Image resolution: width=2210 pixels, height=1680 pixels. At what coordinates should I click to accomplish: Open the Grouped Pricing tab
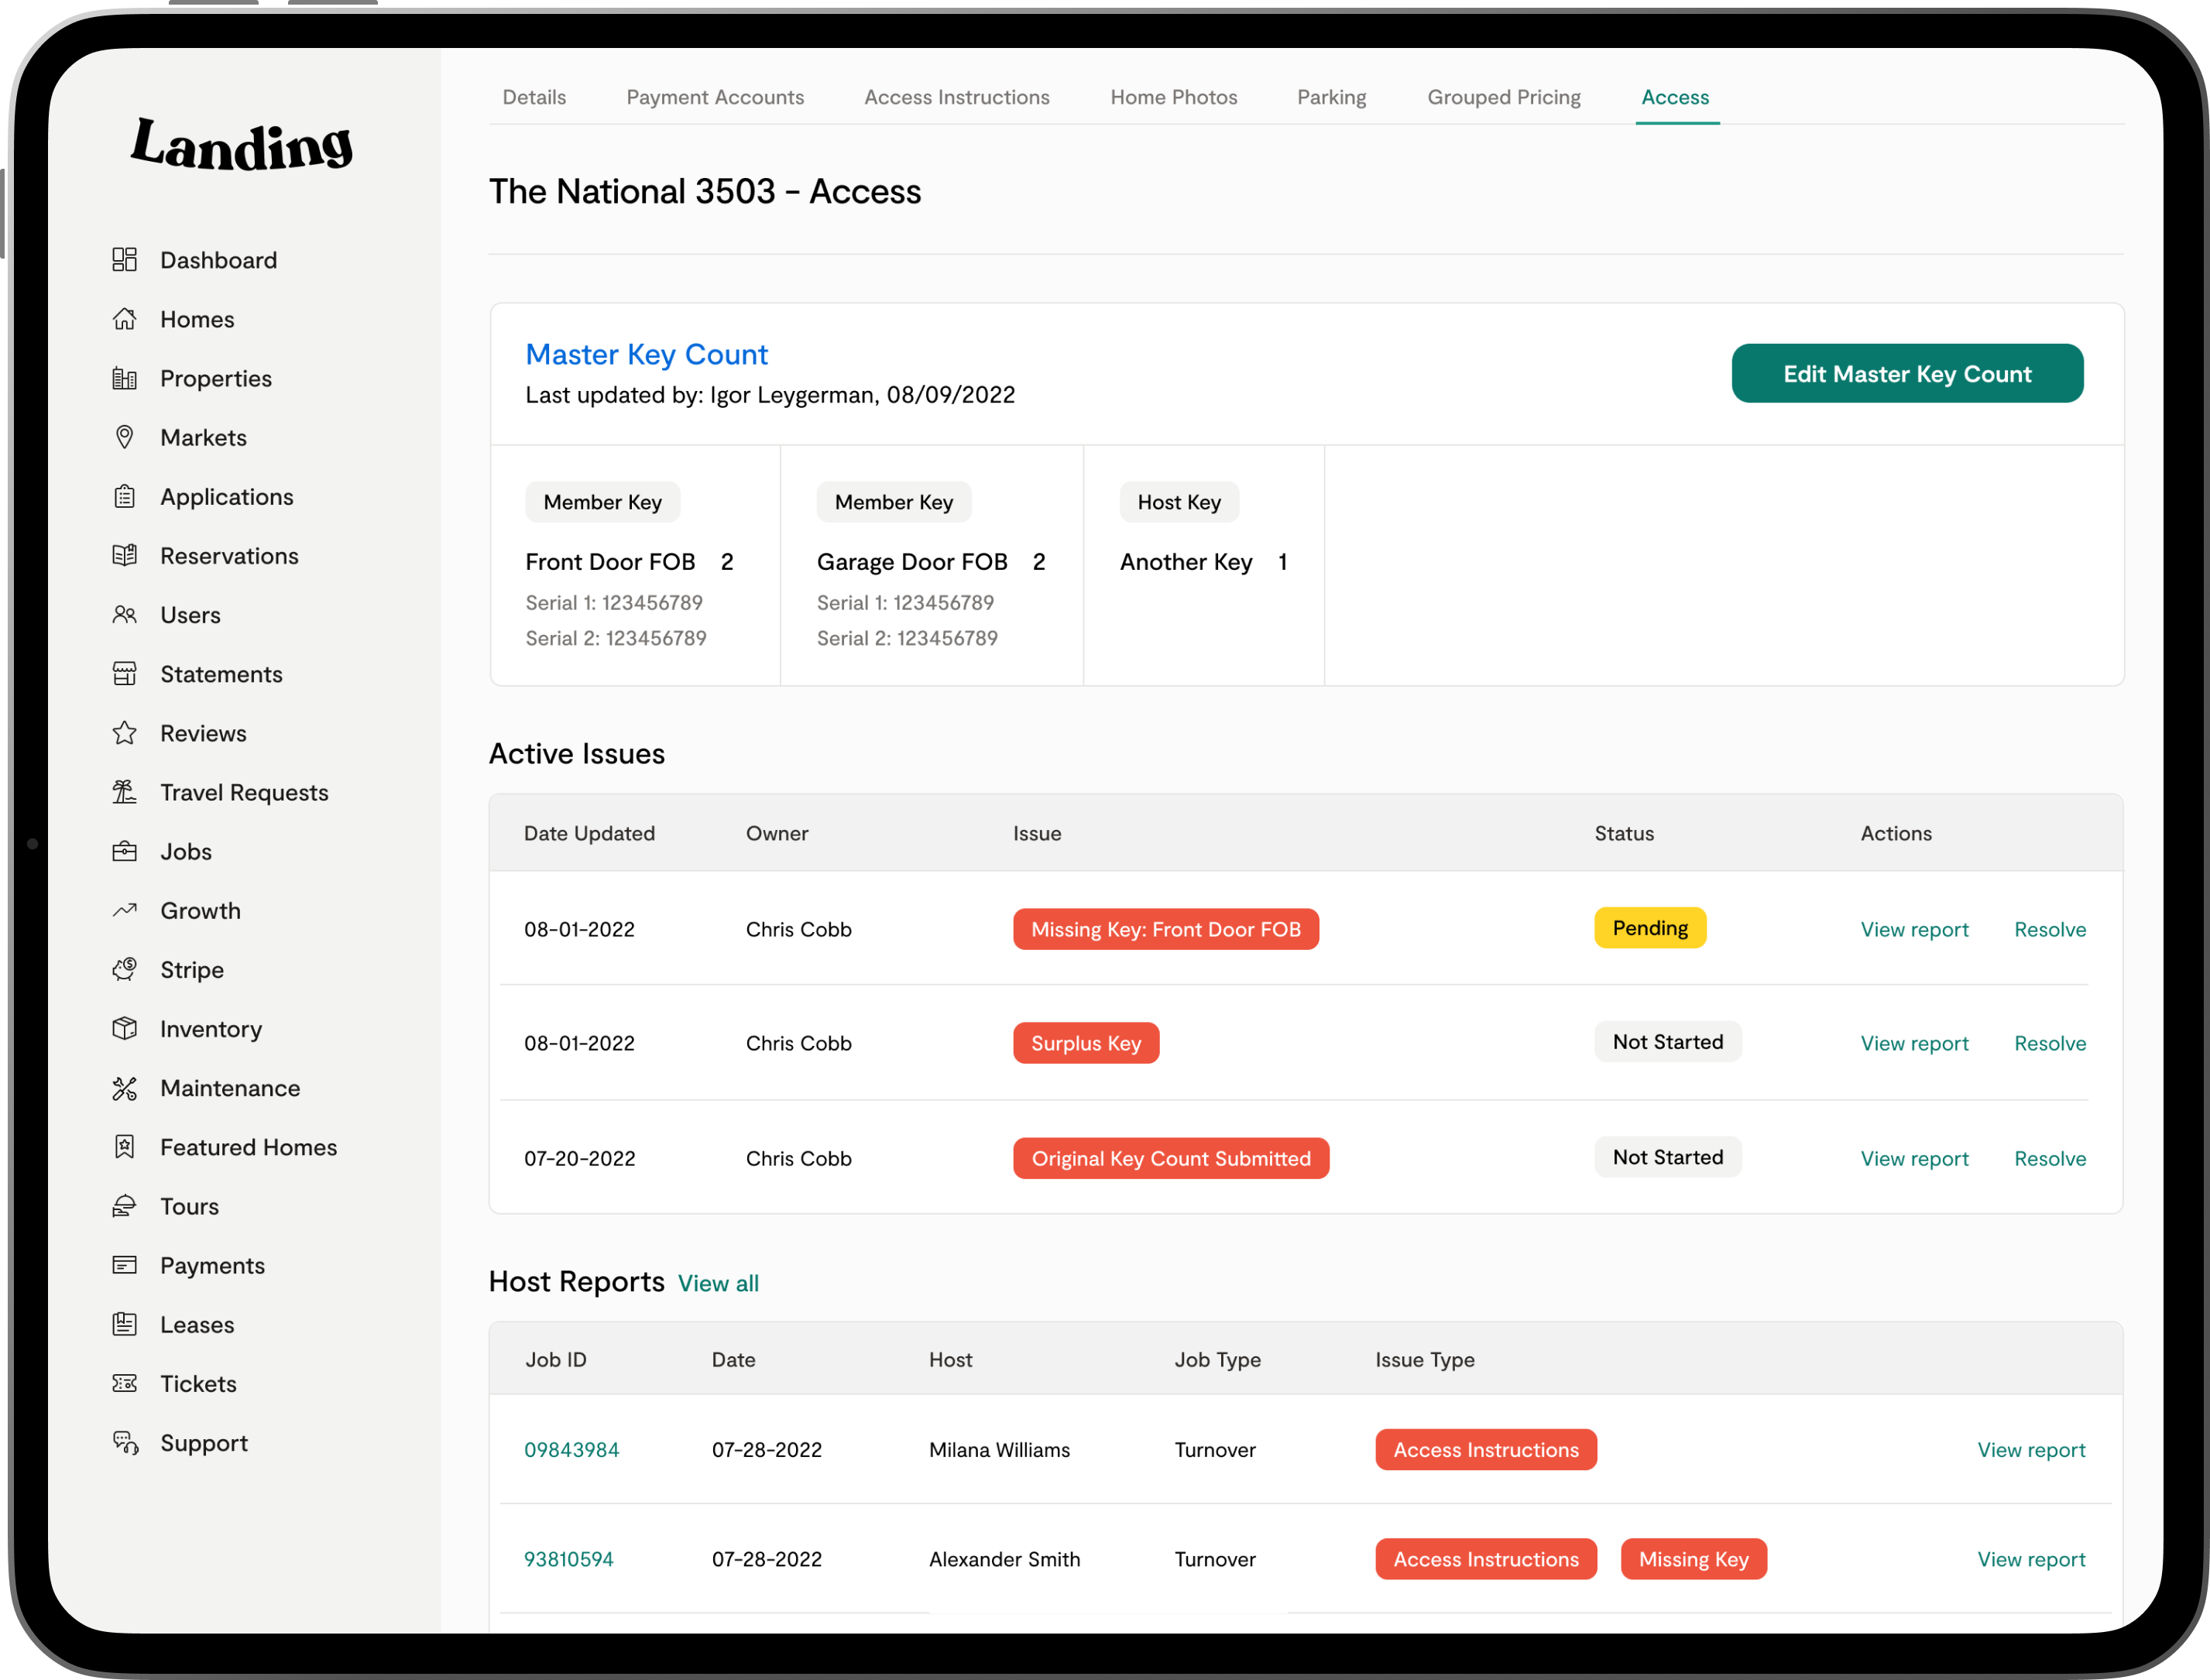click(1503, 97)
